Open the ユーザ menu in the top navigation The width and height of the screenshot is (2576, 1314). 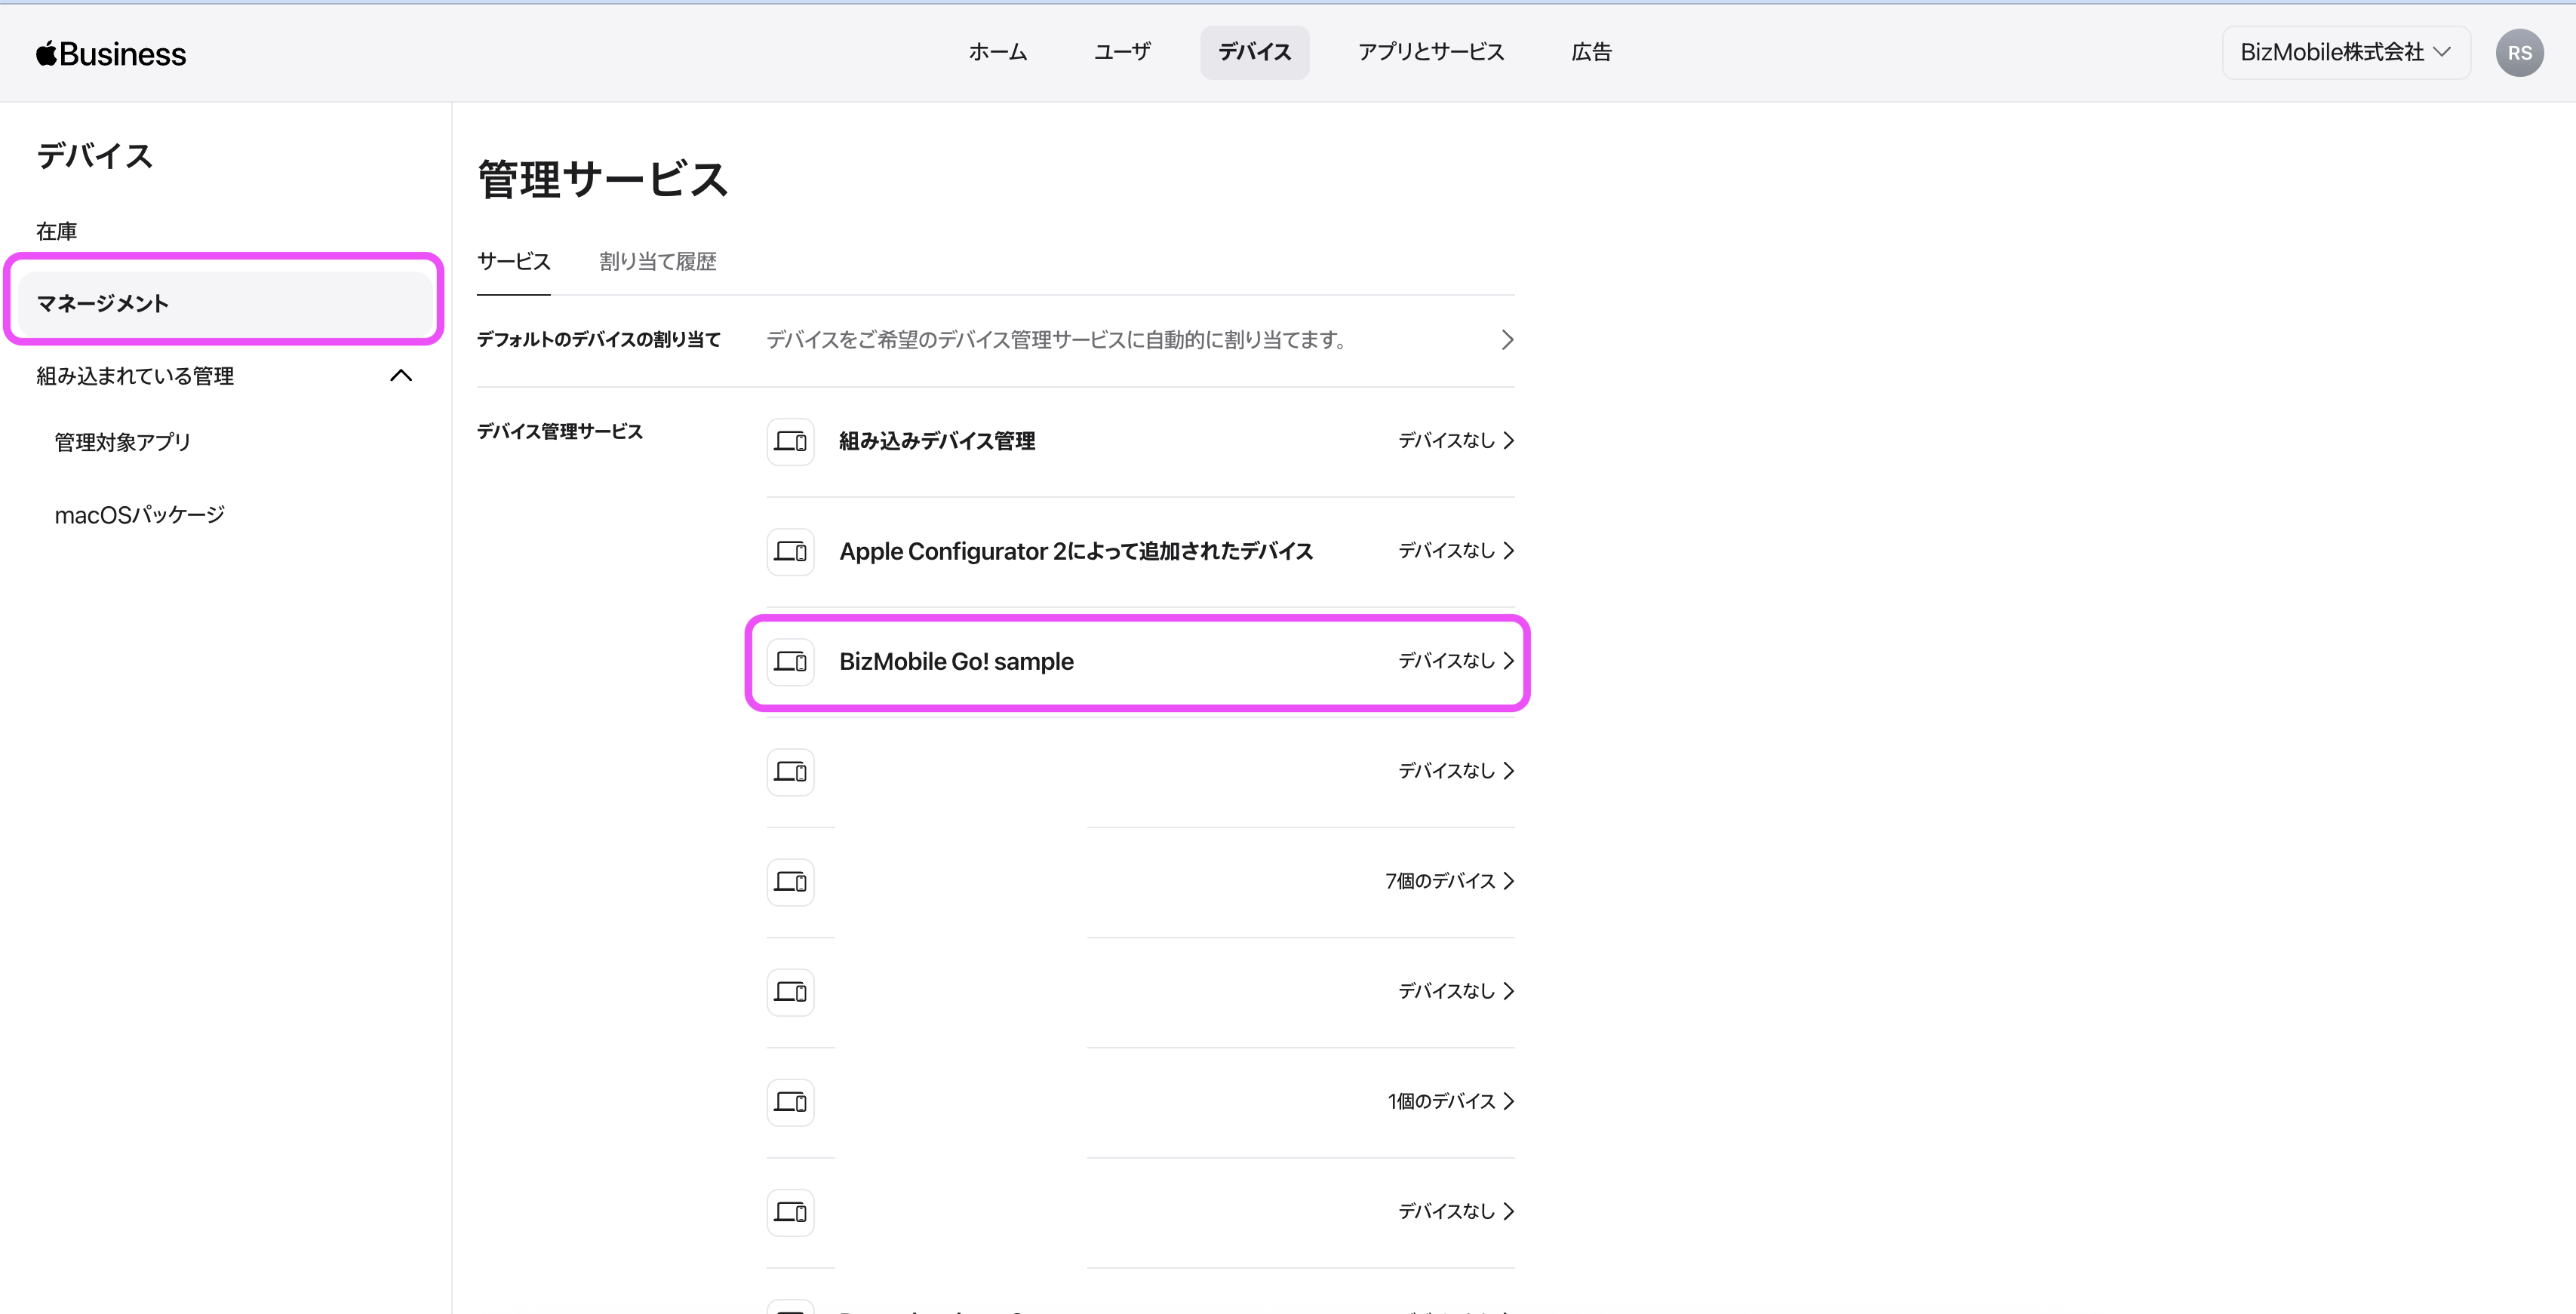(1122, 52)
